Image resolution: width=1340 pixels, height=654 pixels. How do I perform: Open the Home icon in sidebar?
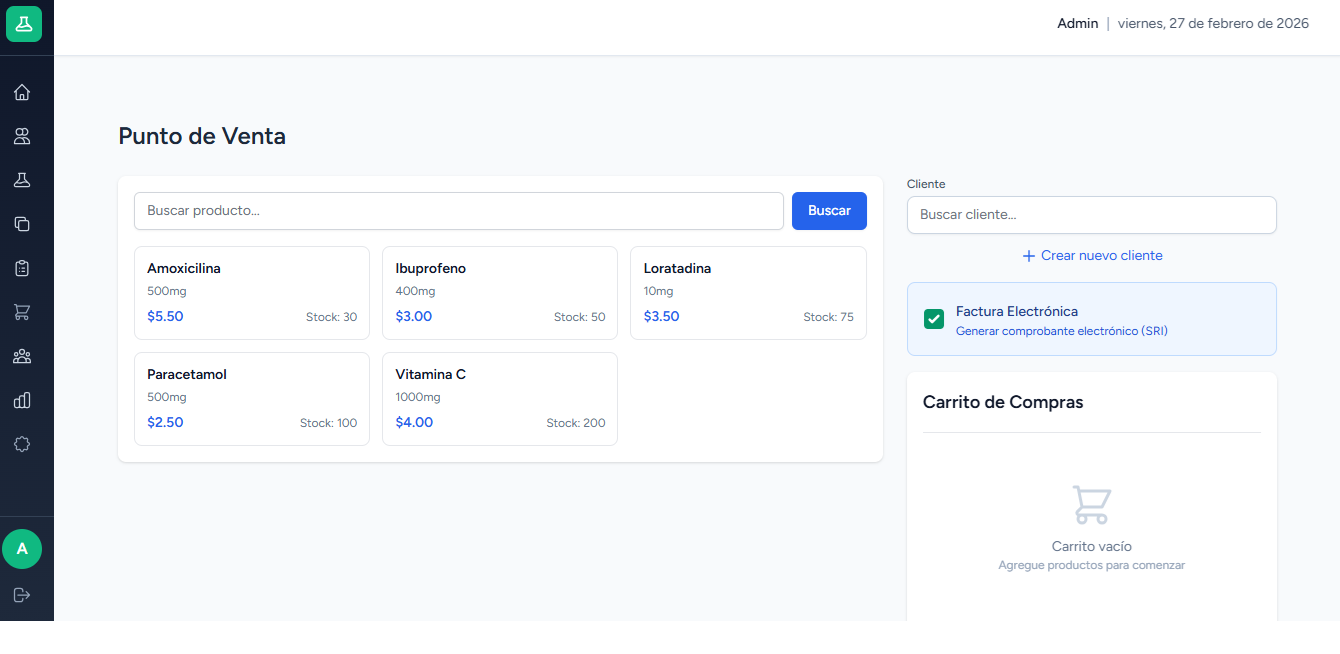tap(22, 92)
